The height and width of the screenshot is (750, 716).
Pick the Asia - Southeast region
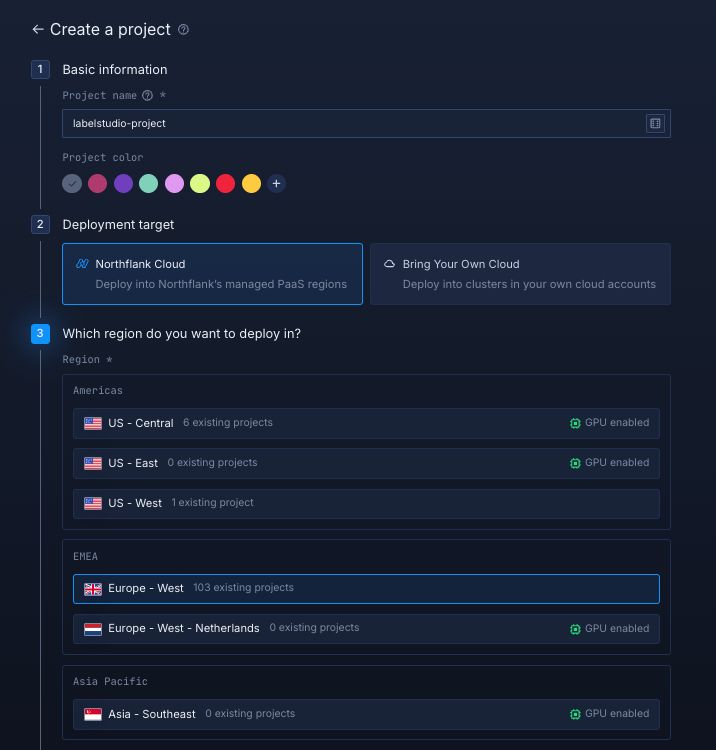366,714
